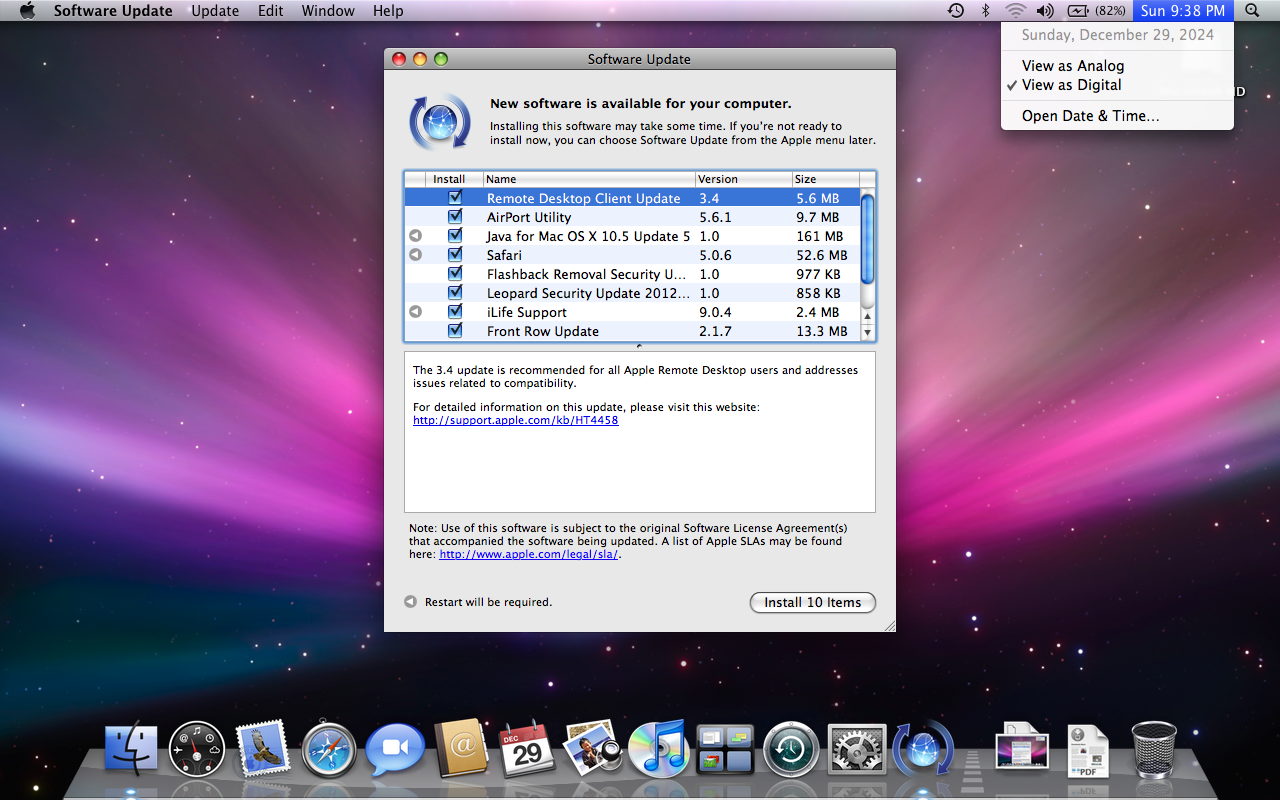Image resolution: width=1280 pixels, height=800 pixels.
Task: Open the AirPort Wi-Fi status menu
Action: pyautogui.click(x=1015, y=11)
